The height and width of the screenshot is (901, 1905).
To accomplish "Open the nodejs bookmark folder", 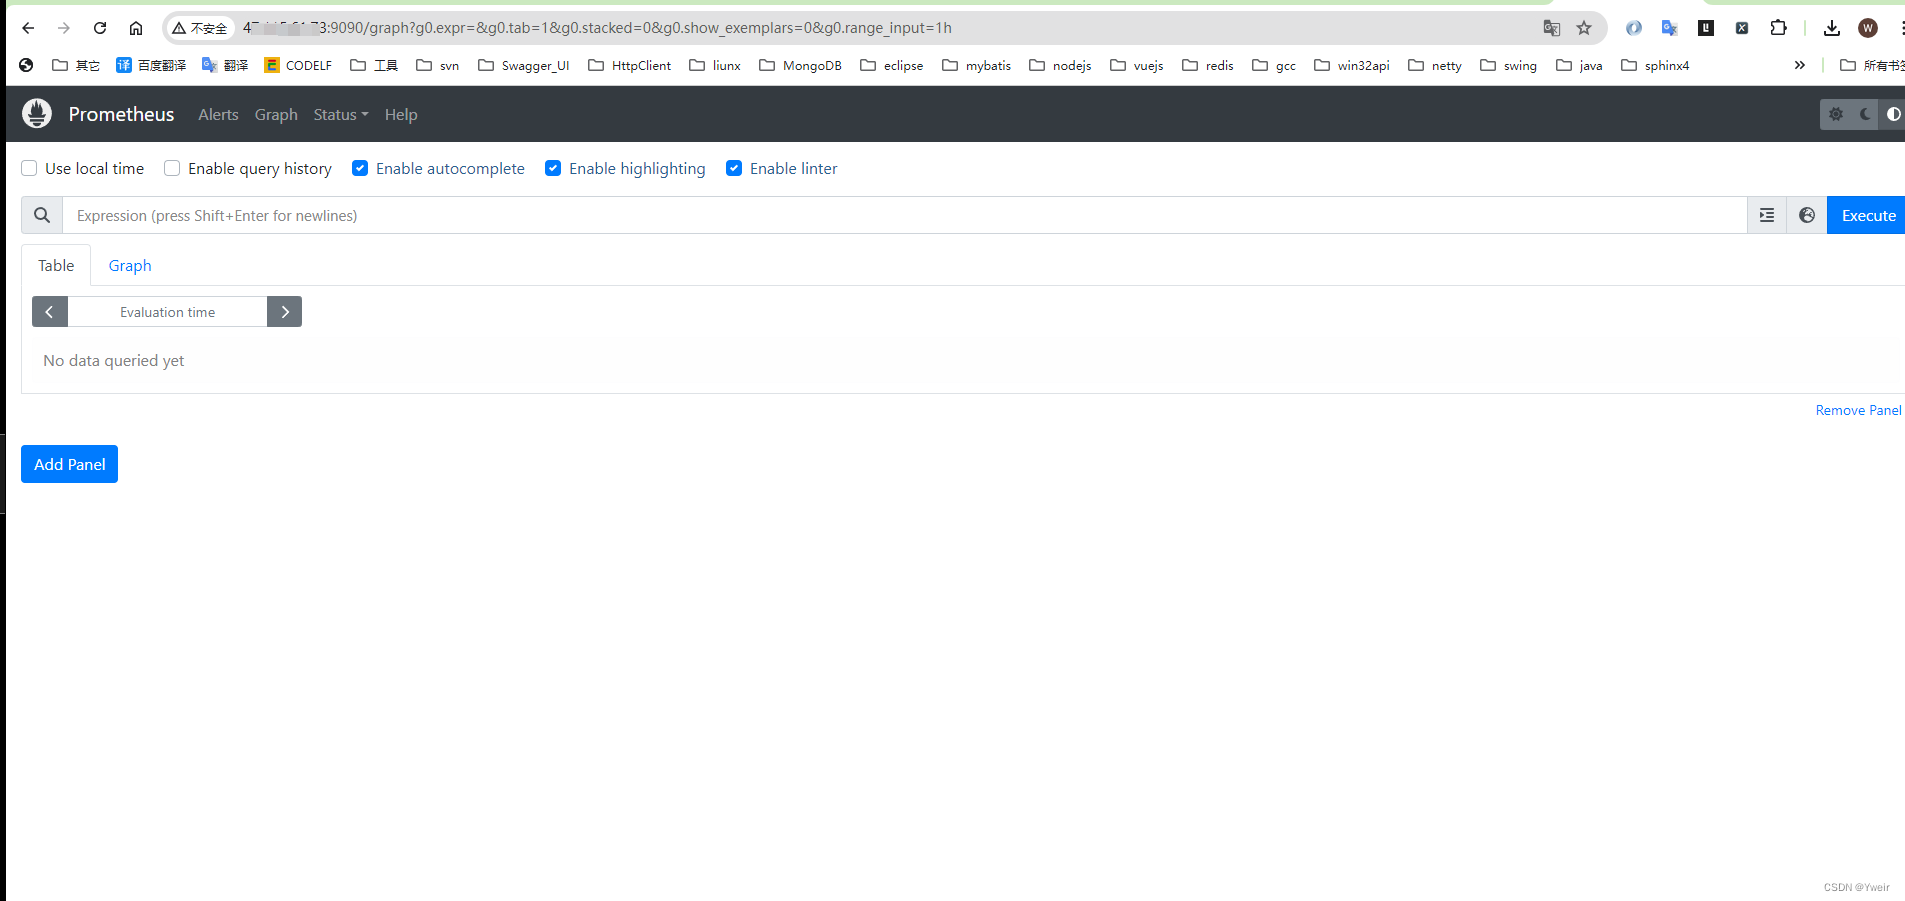I will [1060, 65].
